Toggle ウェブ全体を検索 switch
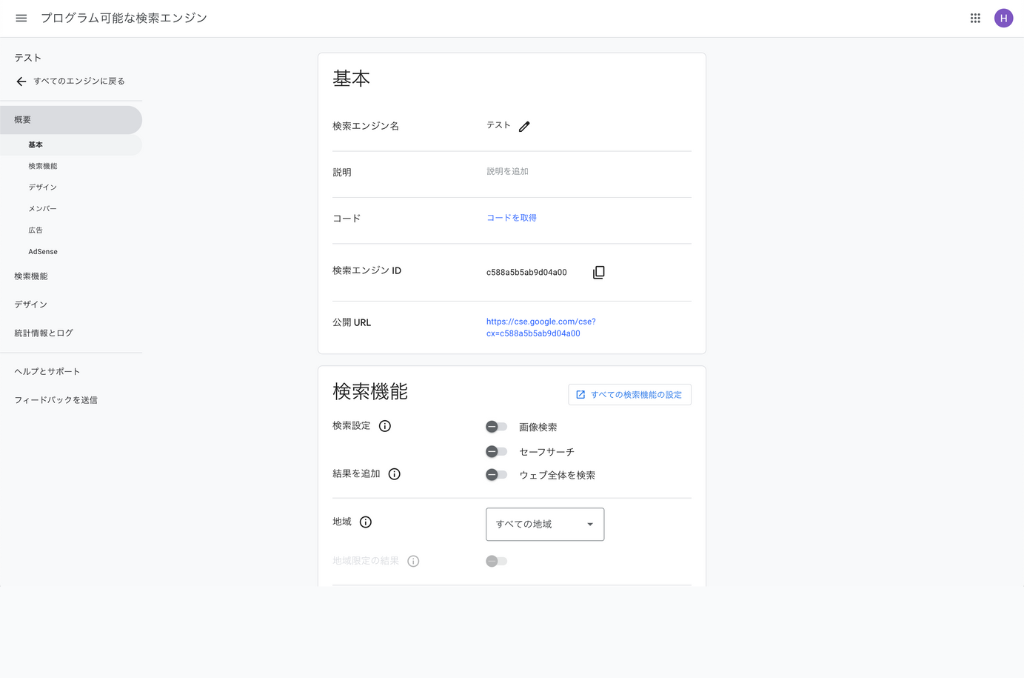 coord(496,475)
